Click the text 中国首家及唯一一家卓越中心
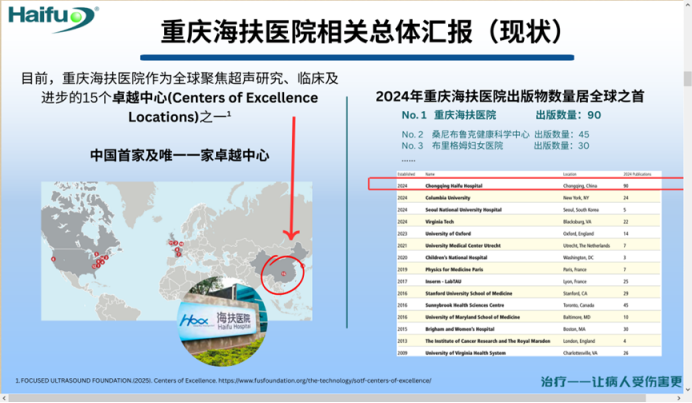This screenshot has width=692, height=403. click(179, 155)
